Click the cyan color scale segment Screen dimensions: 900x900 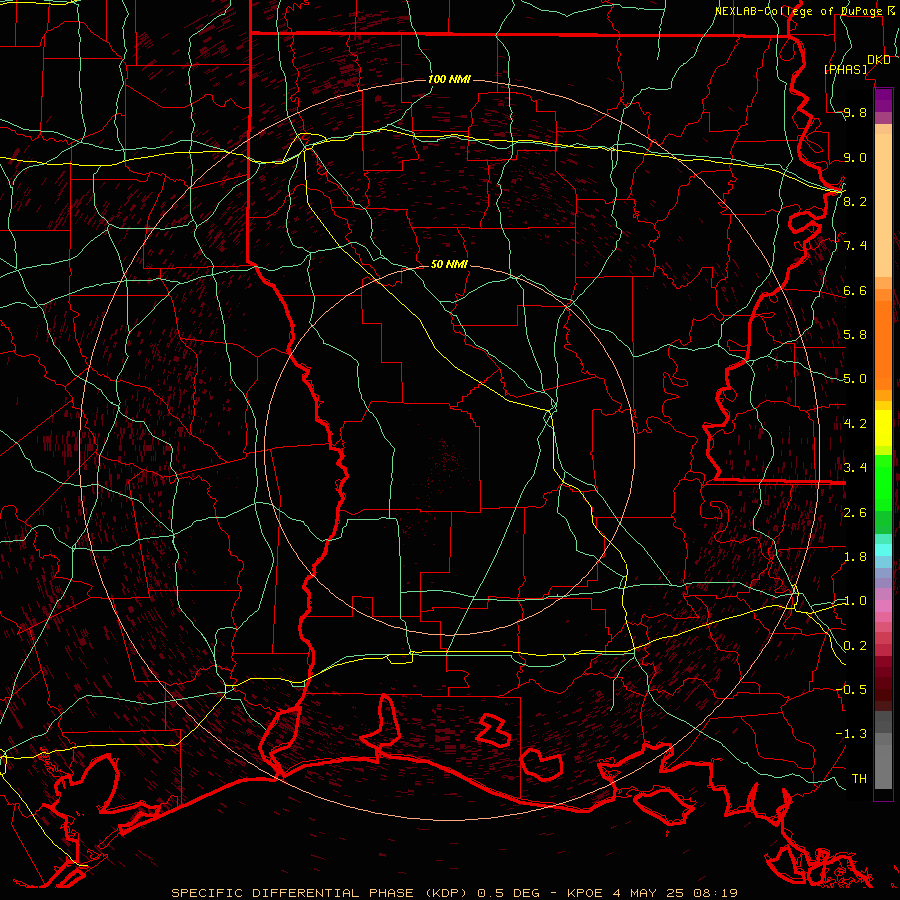[x=883, y=550]
